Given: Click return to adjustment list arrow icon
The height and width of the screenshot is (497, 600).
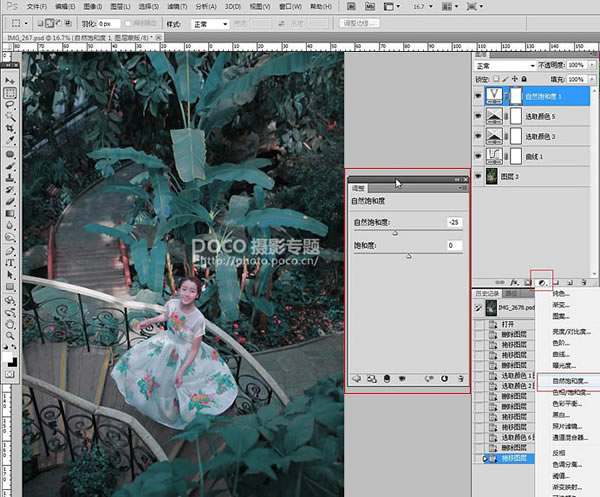Looking at the screenshot, I should (356, 379).
